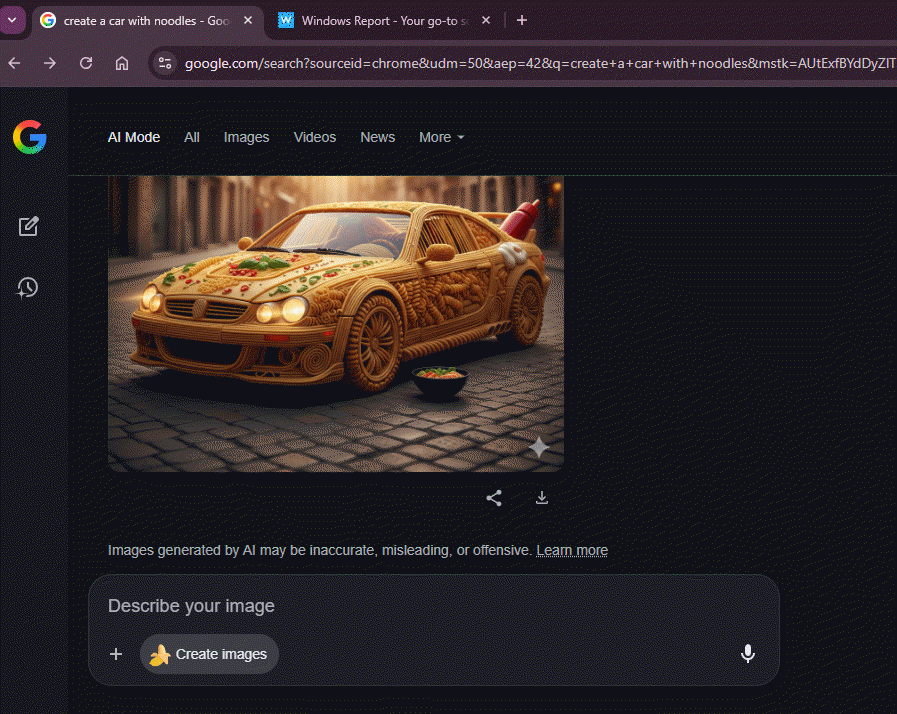Viewport: 897px width, 714px height.
Task: Open the browser home page
Action: click(x=122, y=63)
